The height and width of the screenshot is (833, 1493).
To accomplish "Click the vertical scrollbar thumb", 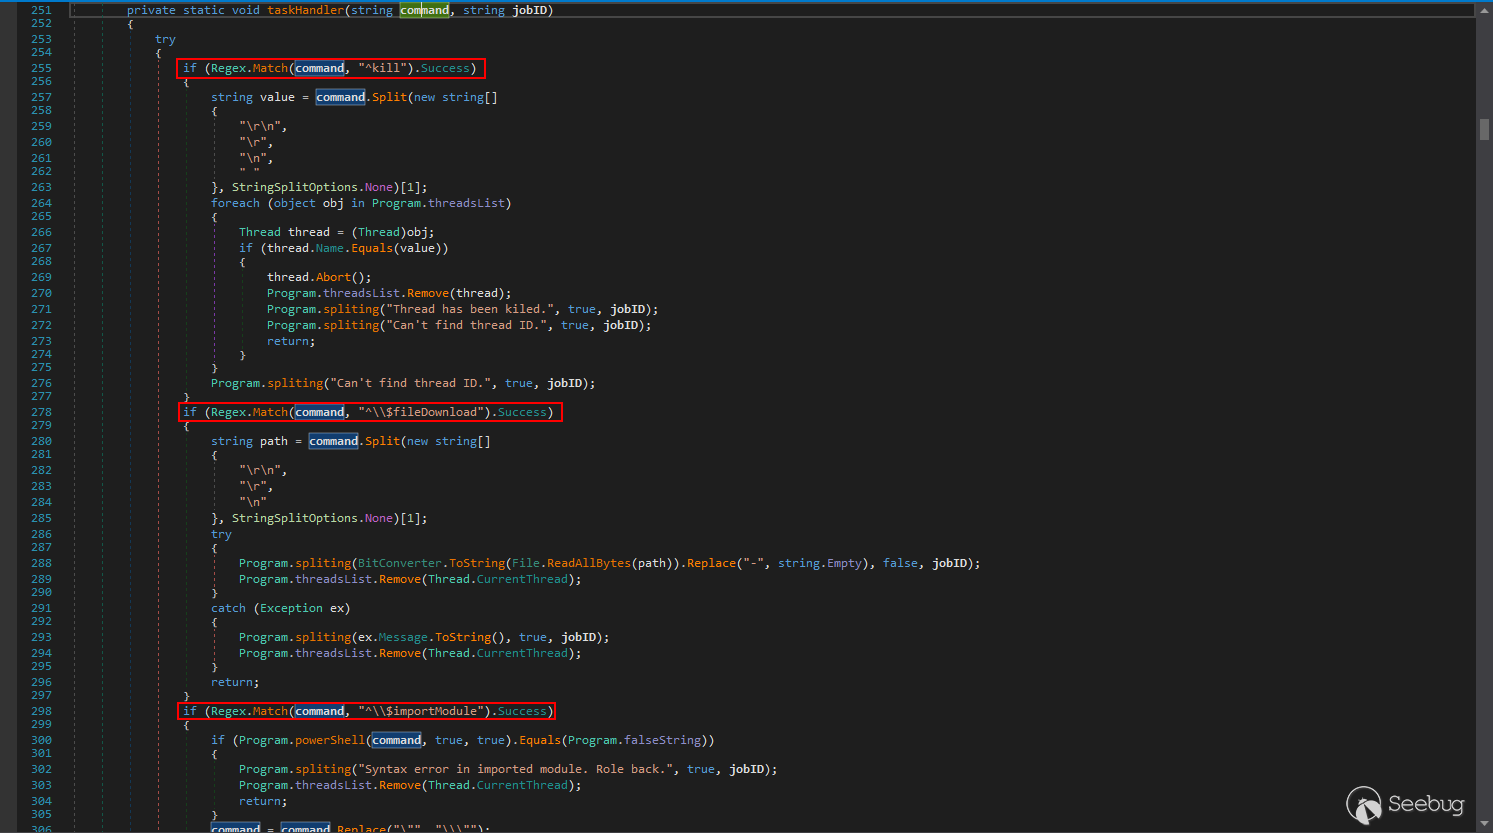I will click(x=1484, y=129).
